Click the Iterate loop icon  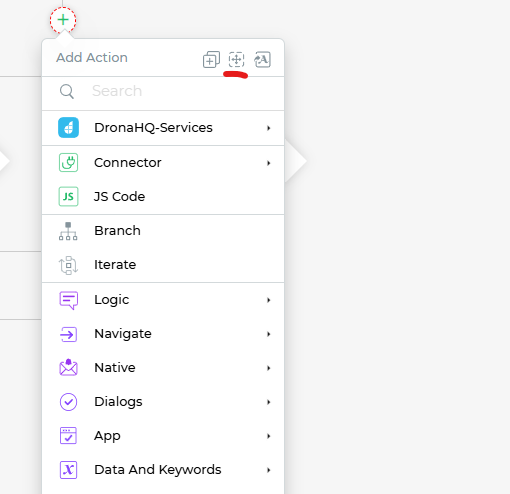coord(68,265)
